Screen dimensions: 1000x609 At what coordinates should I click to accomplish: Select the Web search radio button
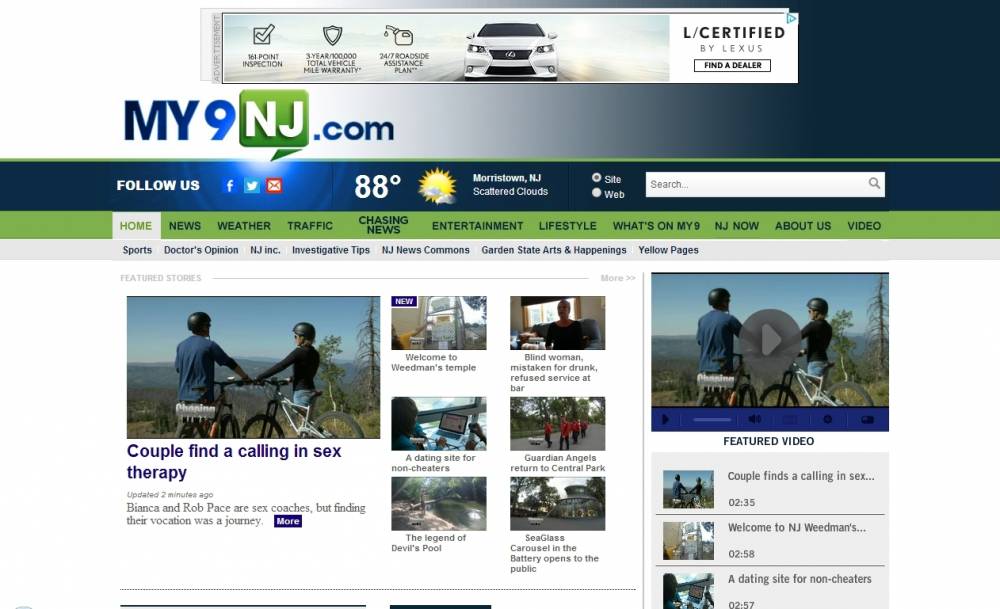597,194
